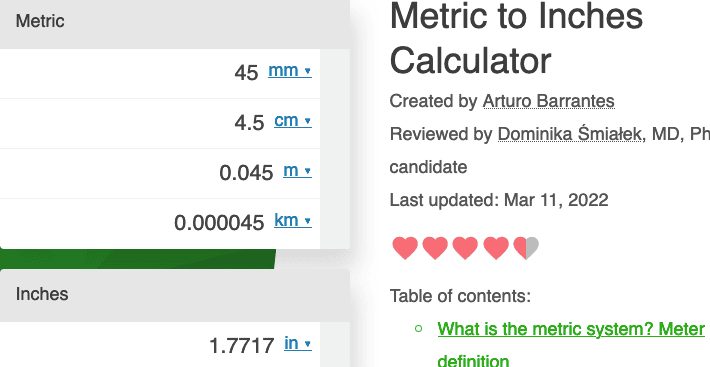
Task: Open the km unit dropdown
Action: 293,220
